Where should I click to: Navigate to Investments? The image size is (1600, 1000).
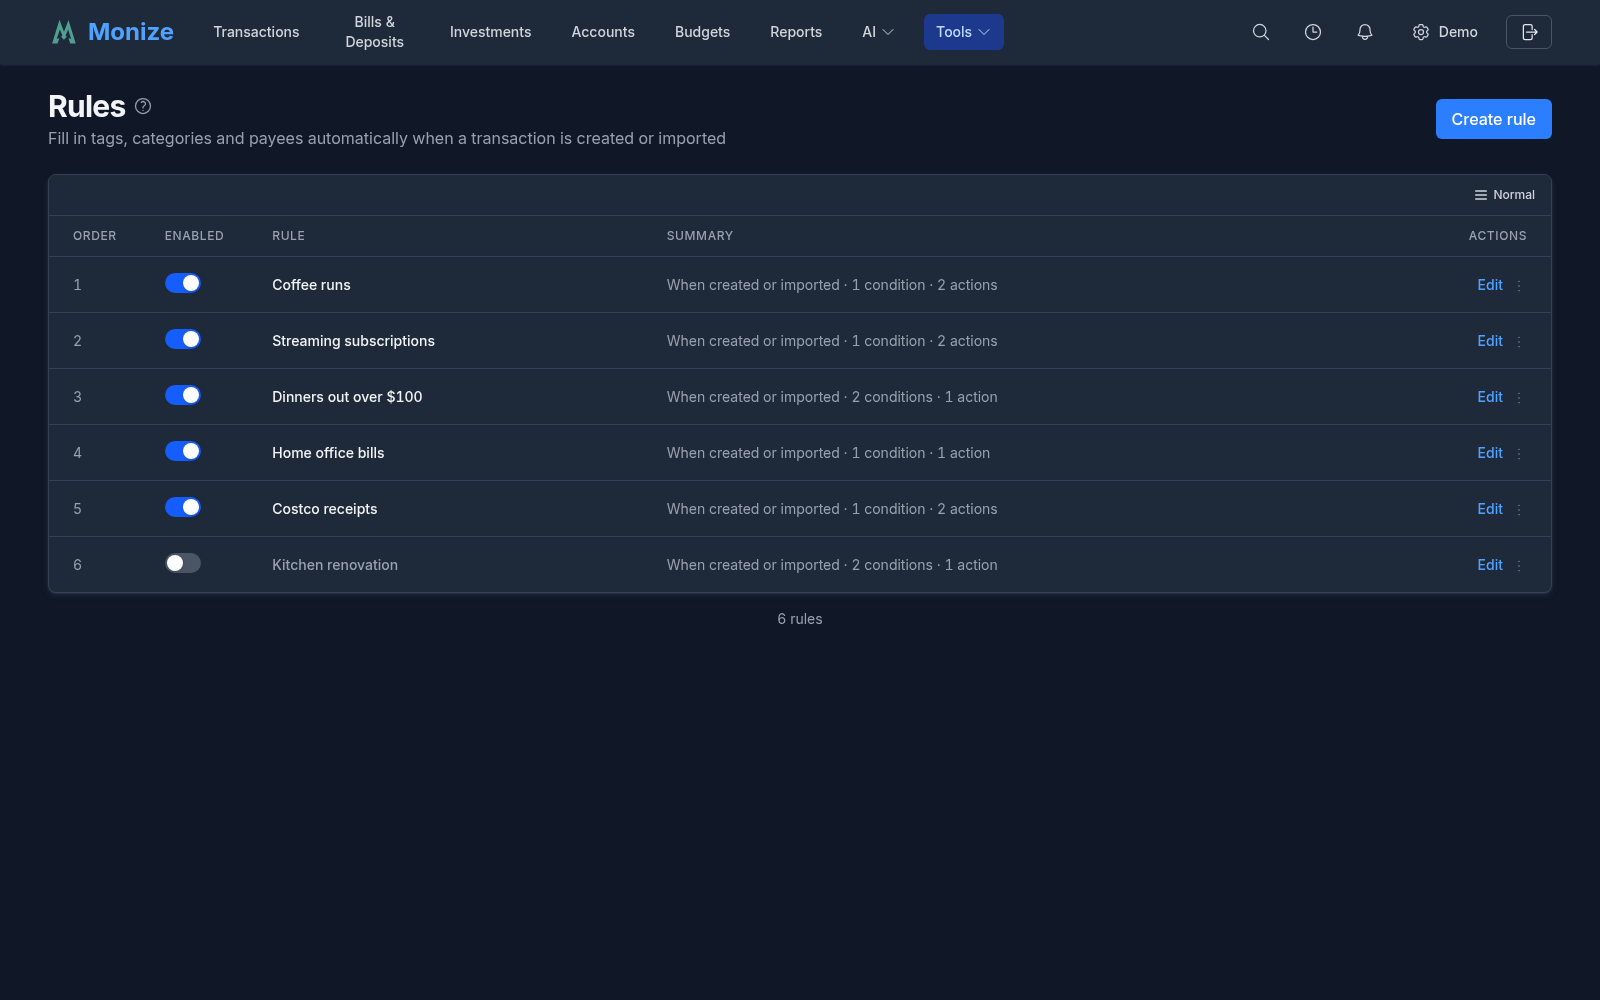click(490, 32)
